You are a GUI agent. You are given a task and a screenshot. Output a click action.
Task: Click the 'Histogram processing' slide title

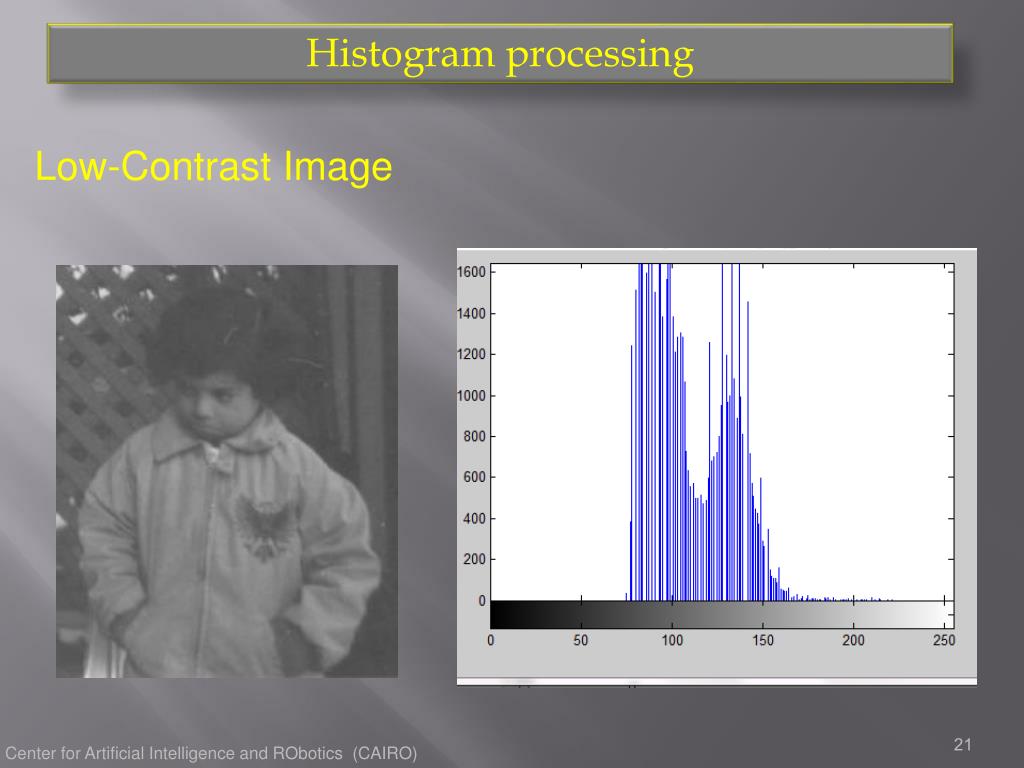click(500, 54)
